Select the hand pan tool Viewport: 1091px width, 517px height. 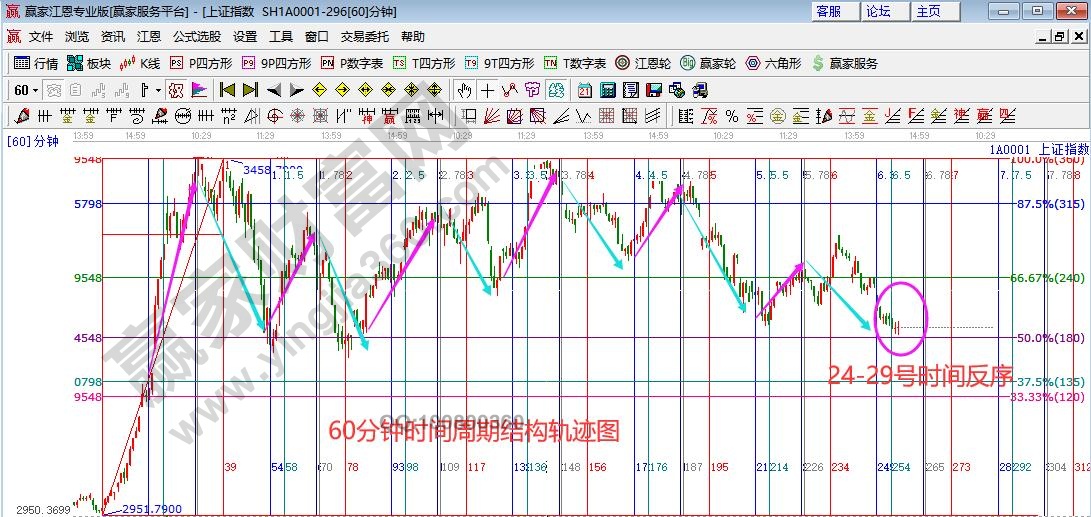[x=464, y=90]
